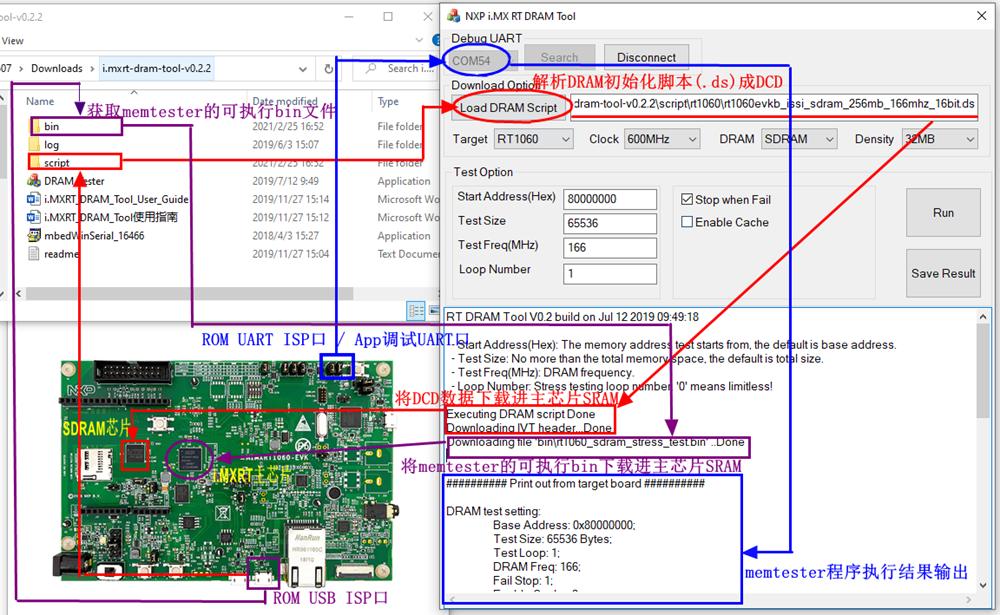This screenshot has width=1000, height=615.
Task: Click the Run button
Action: pyautogui.click(x=943, y=212)
